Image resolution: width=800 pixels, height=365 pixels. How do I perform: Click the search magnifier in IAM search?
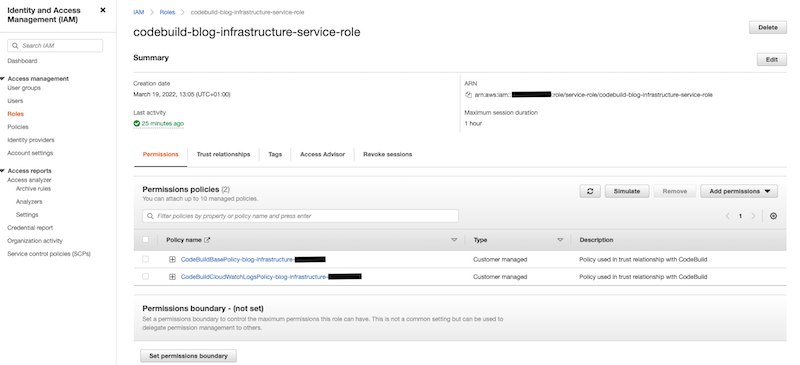point(15,46)
